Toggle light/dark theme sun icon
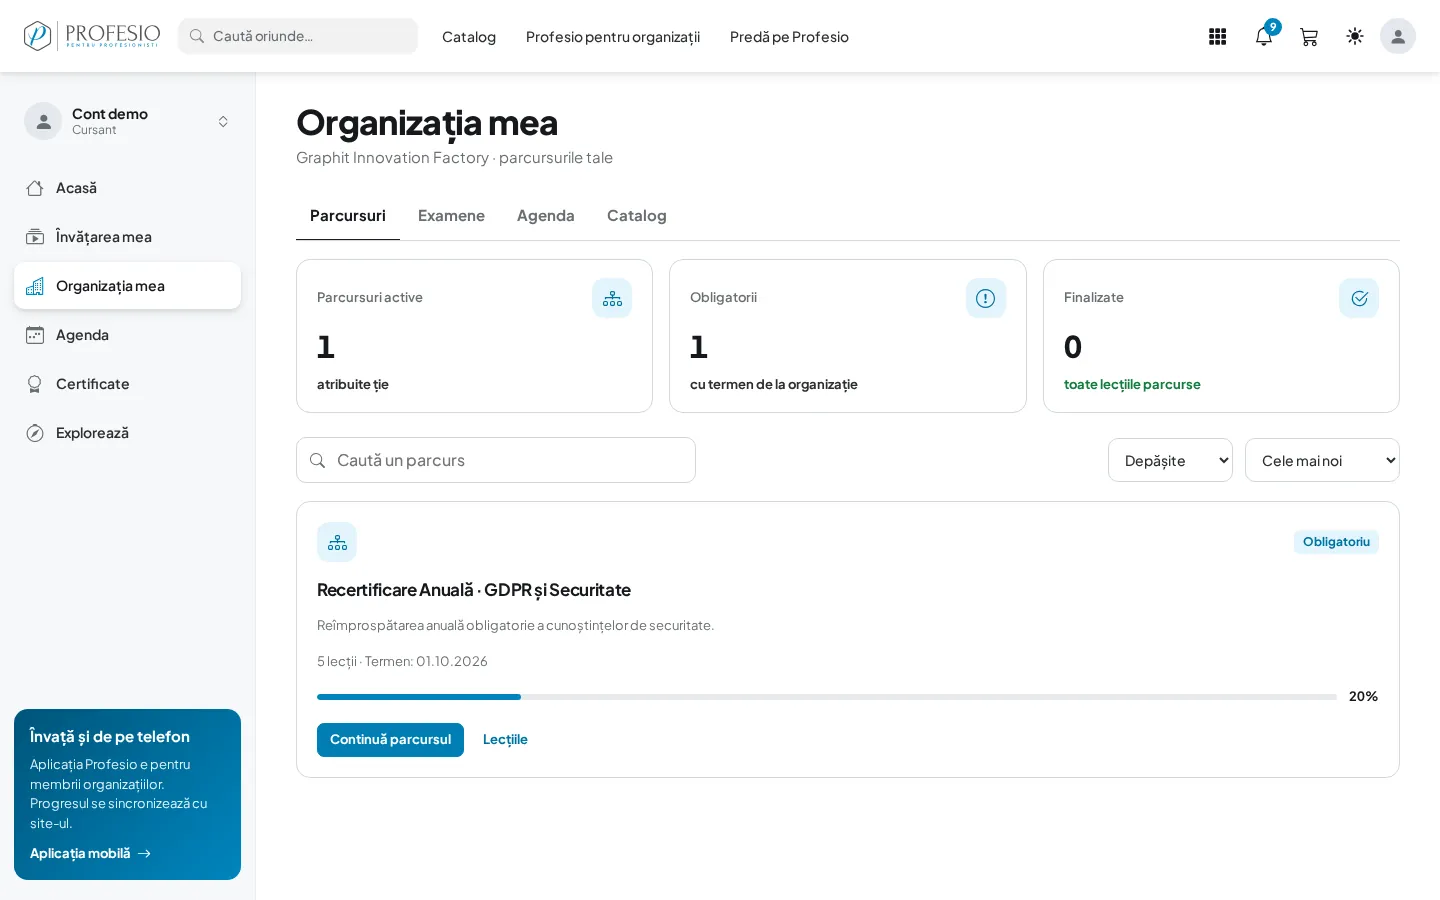 click(1355, 36)
